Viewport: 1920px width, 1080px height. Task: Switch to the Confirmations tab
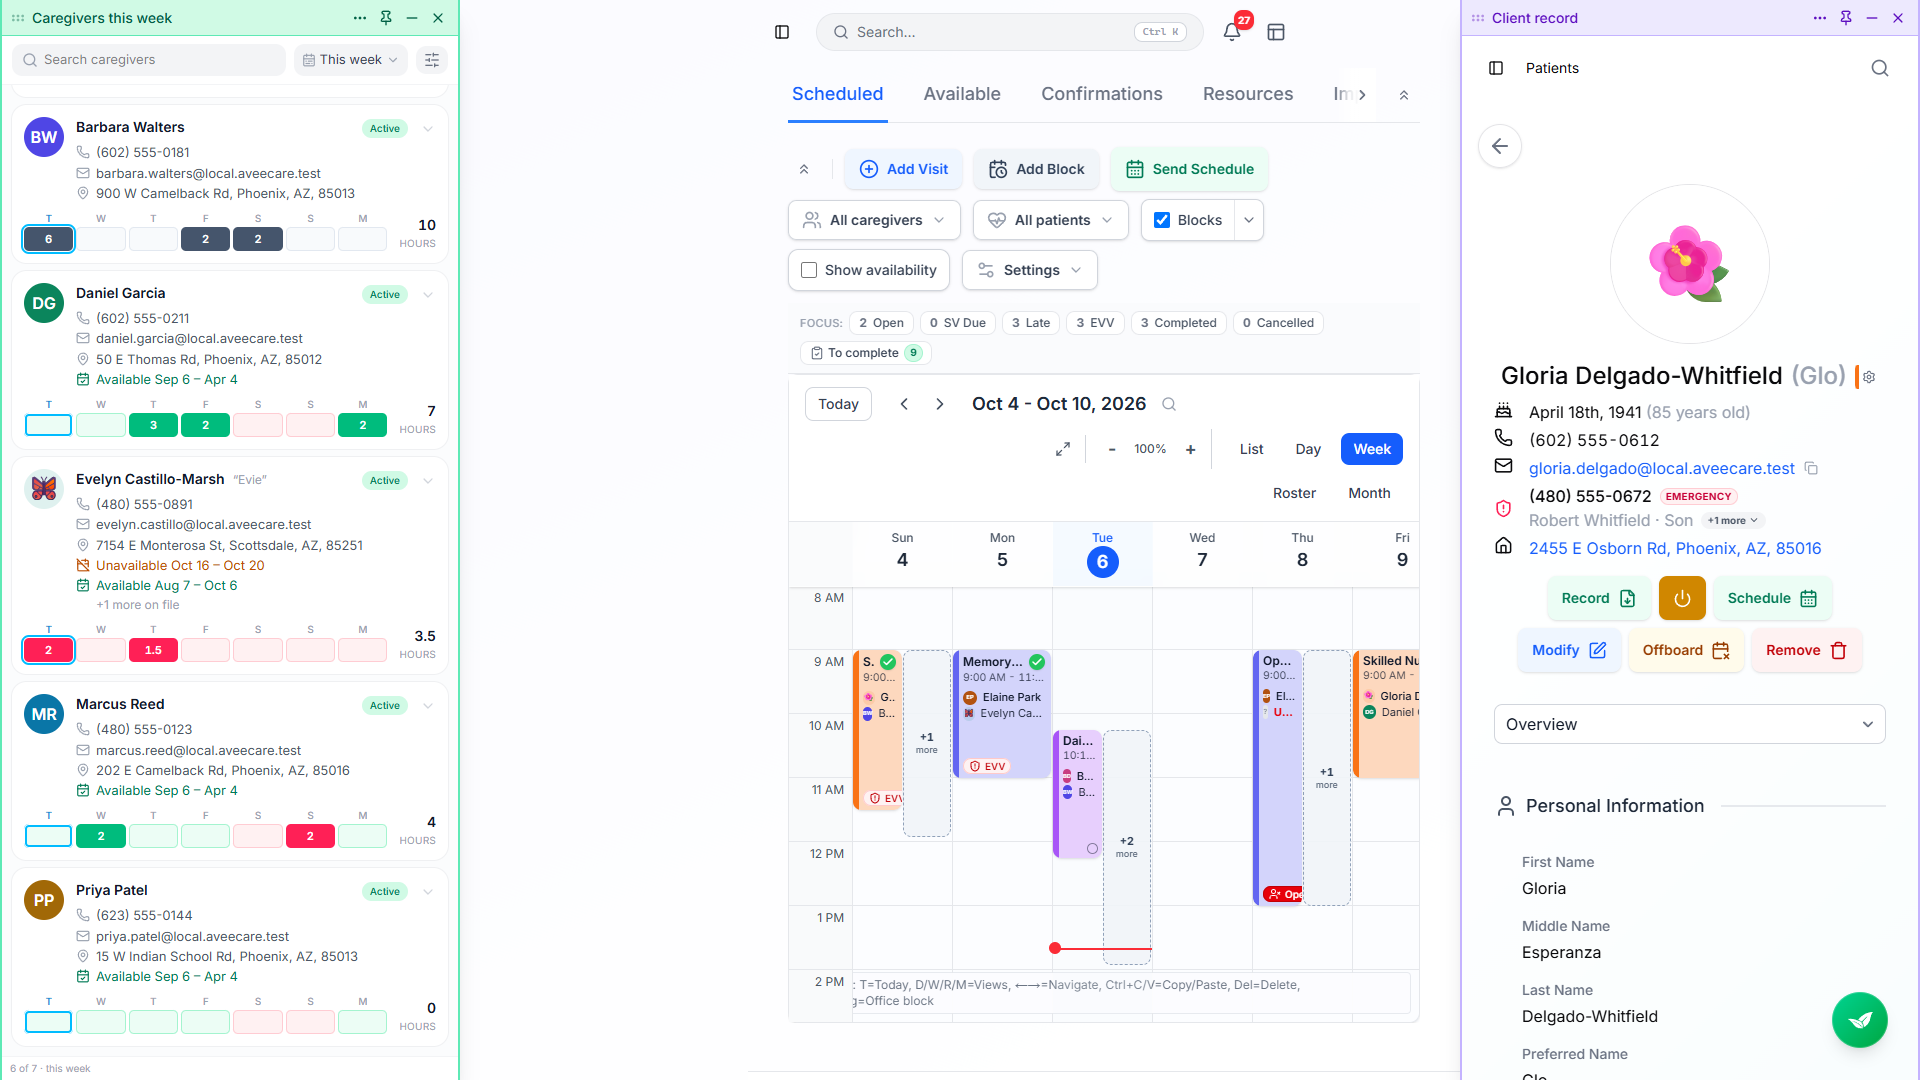(1101, 94)
